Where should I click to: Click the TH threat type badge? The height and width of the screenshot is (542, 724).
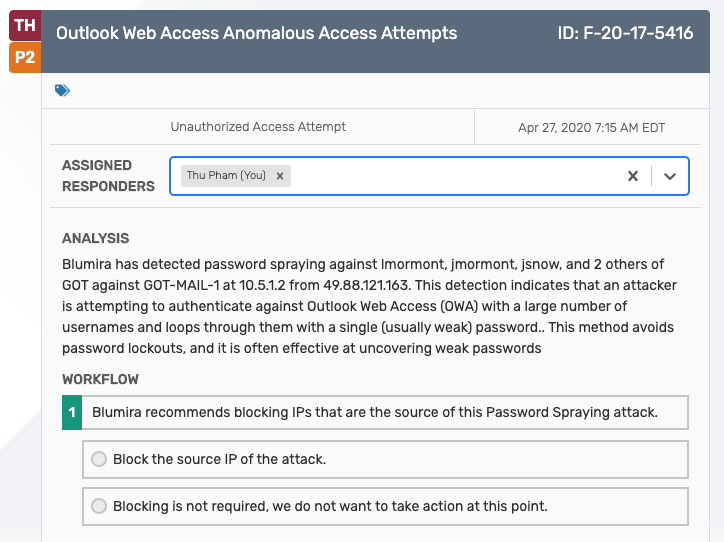25,25
